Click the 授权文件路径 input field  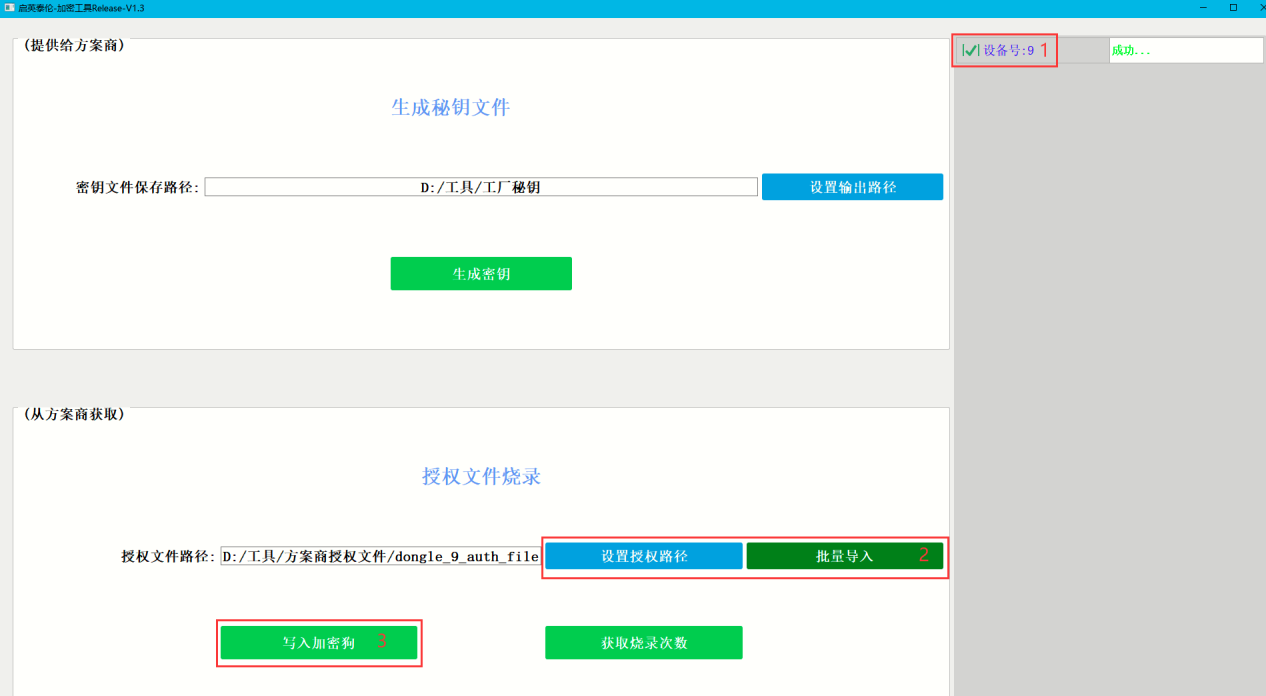380,556
